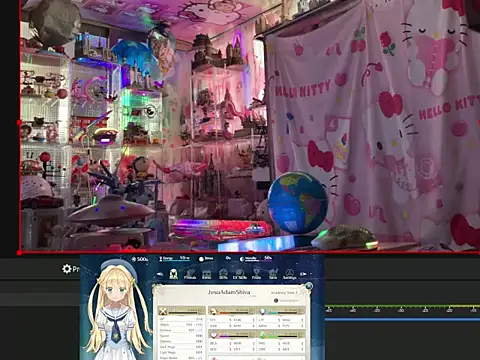Open the Settings tab in game menu
The image size is (480, 360).
tap(289, 274)
